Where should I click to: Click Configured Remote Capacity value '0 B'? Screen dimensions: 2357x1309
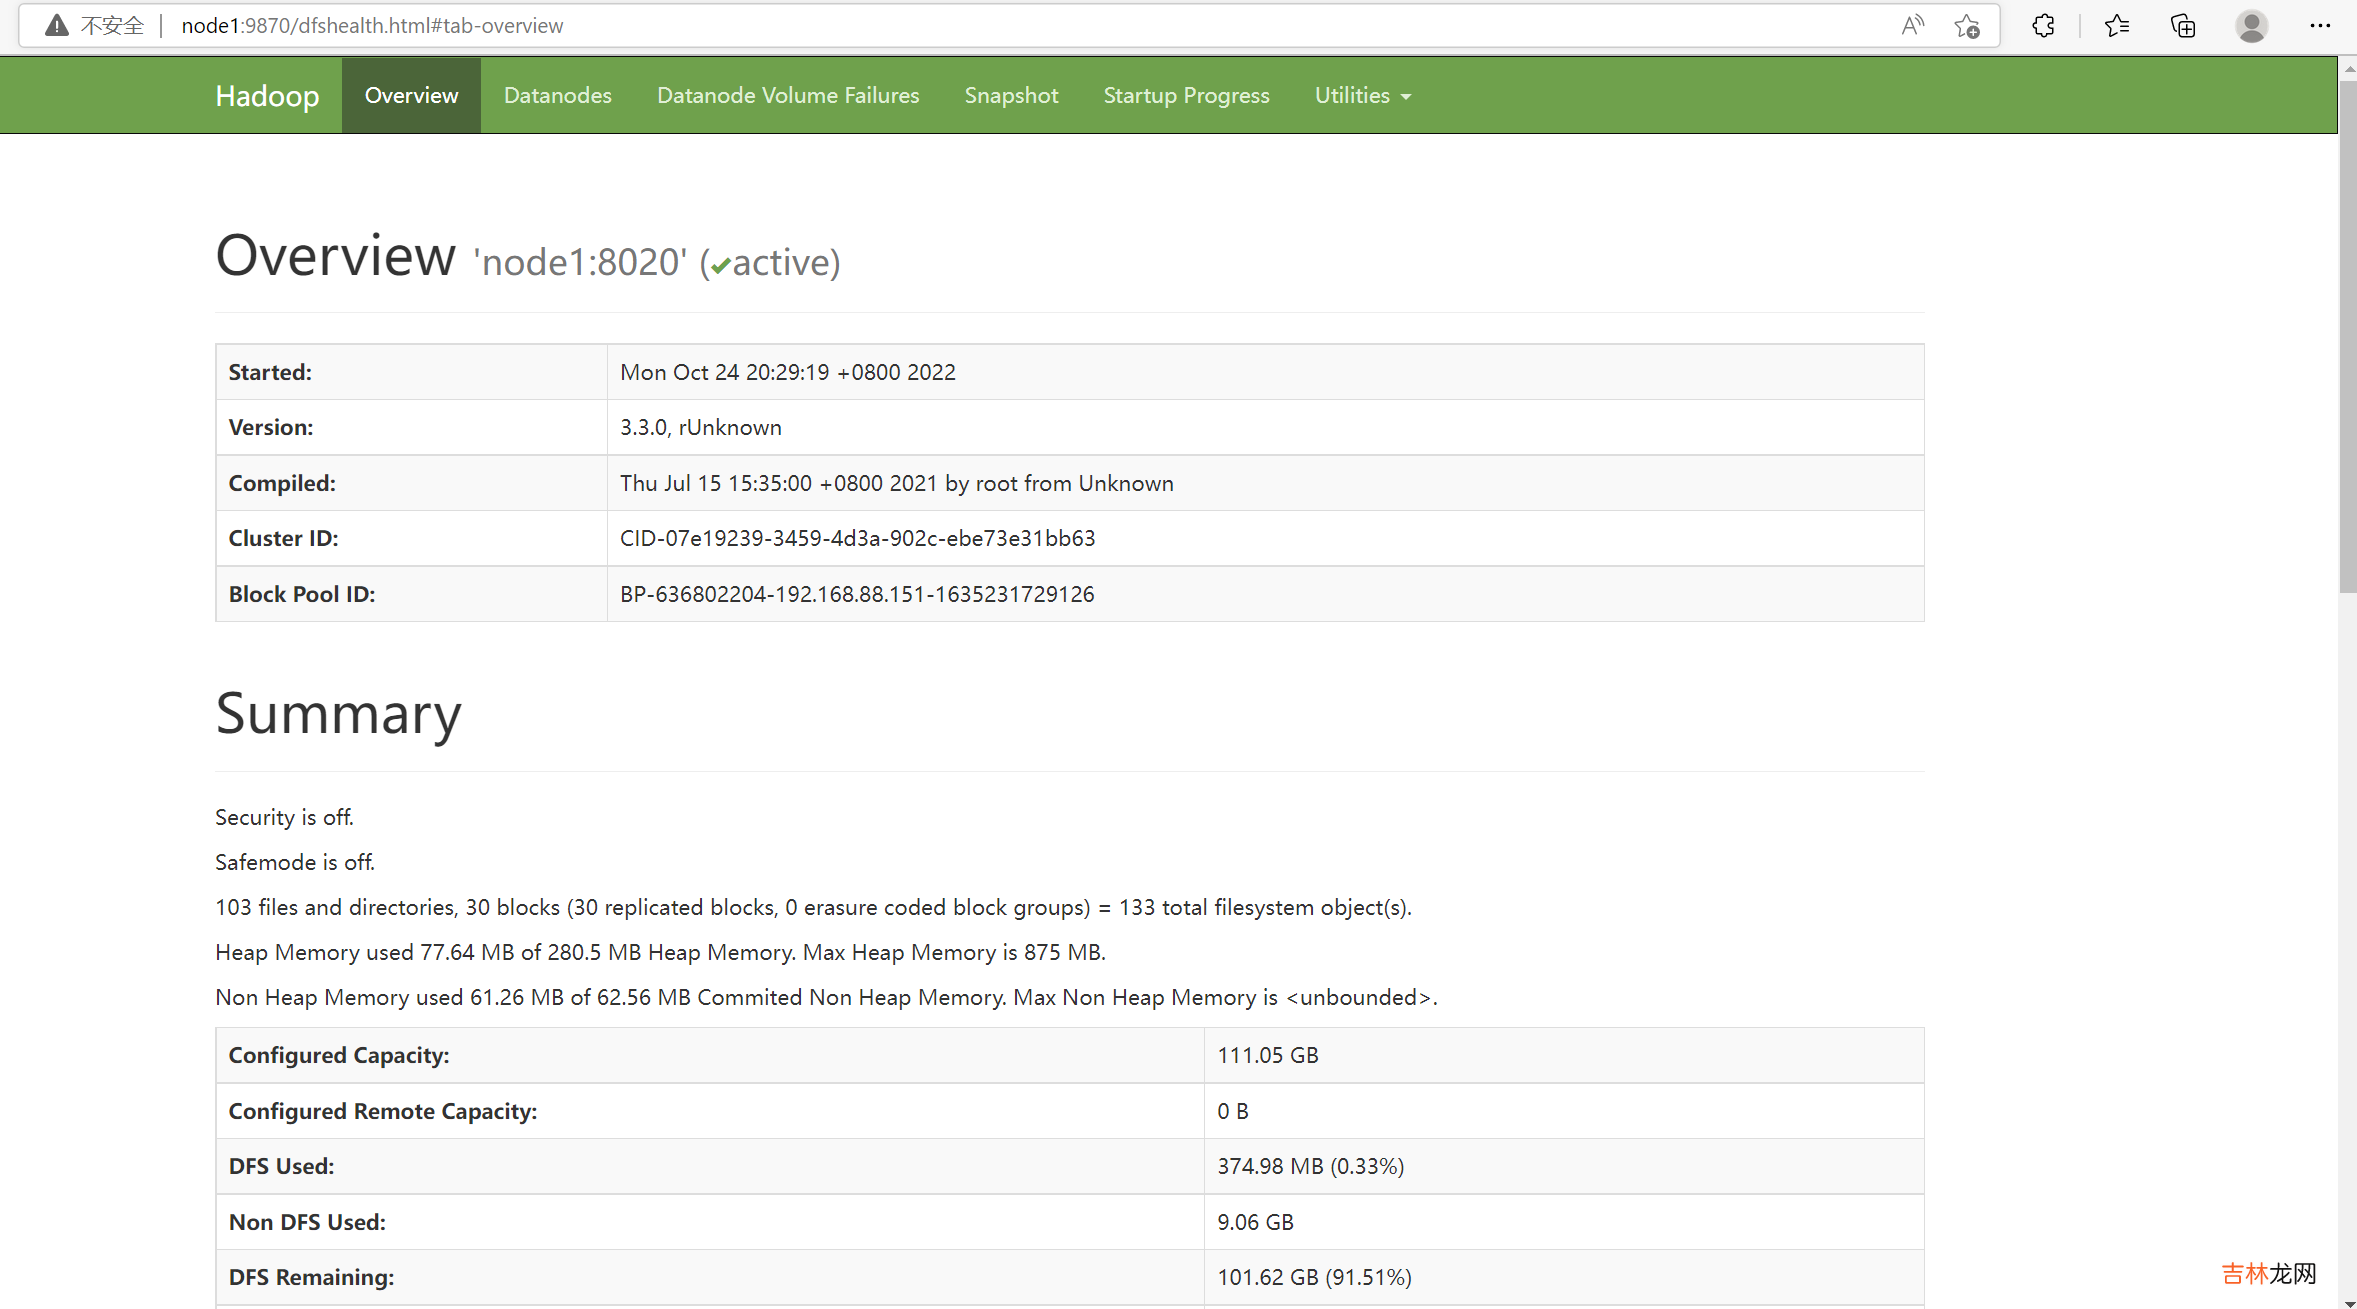(1232, 1111)
